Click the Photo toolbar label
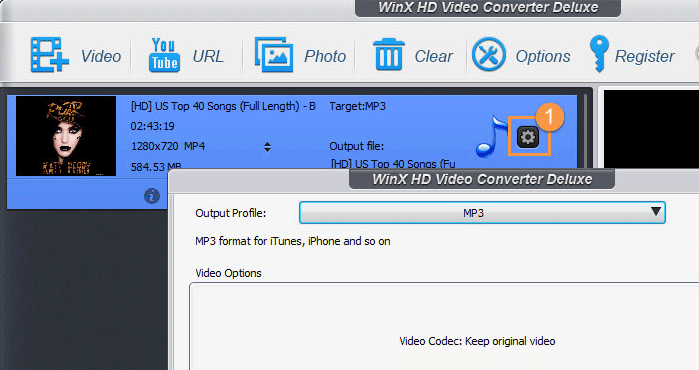The width and height of the screenshot is (699, 370). 325,57
